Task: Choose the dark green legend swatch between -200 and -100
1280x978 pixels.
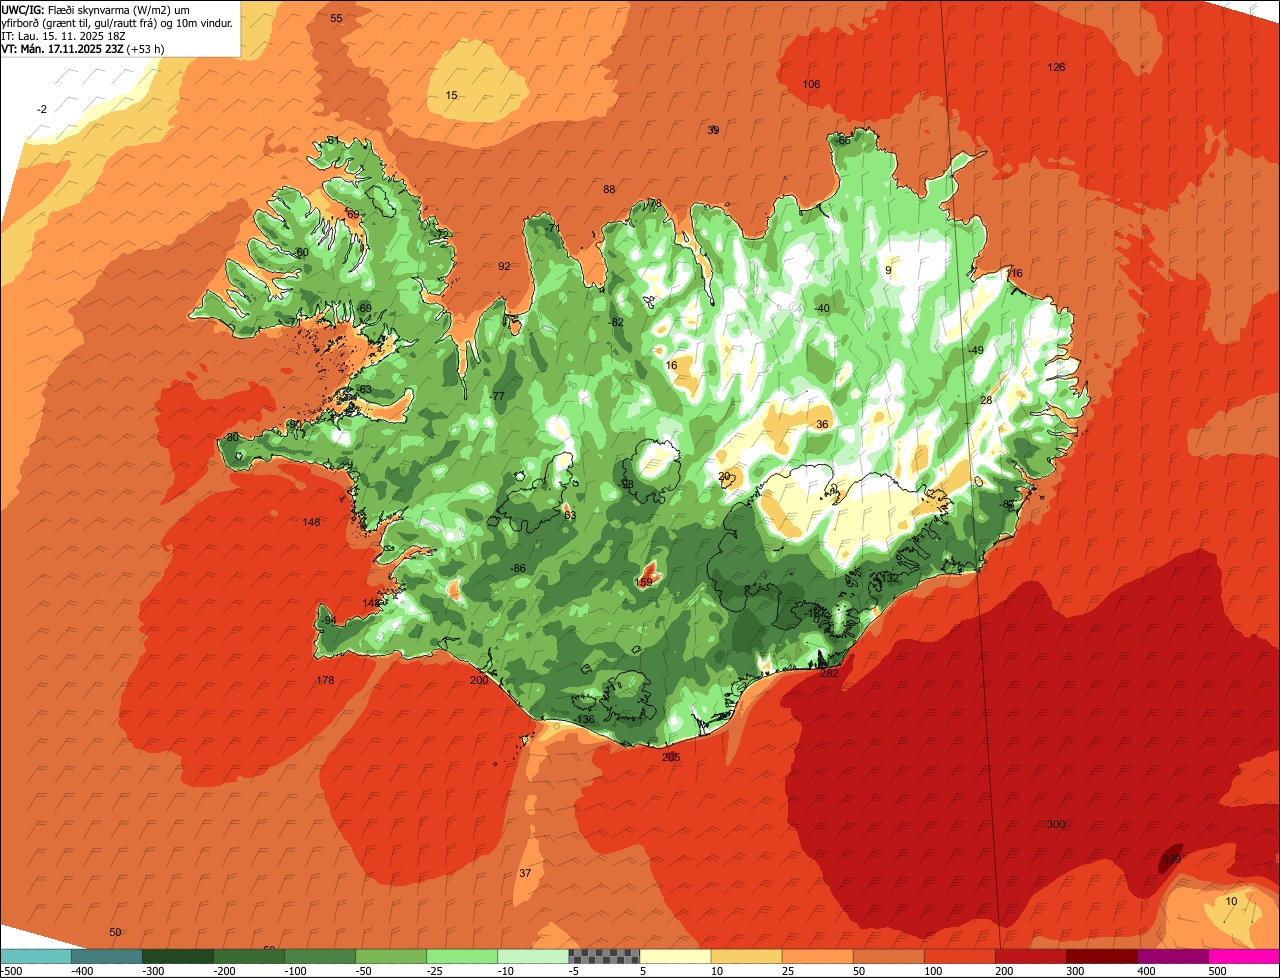Action: pos(248,956)
